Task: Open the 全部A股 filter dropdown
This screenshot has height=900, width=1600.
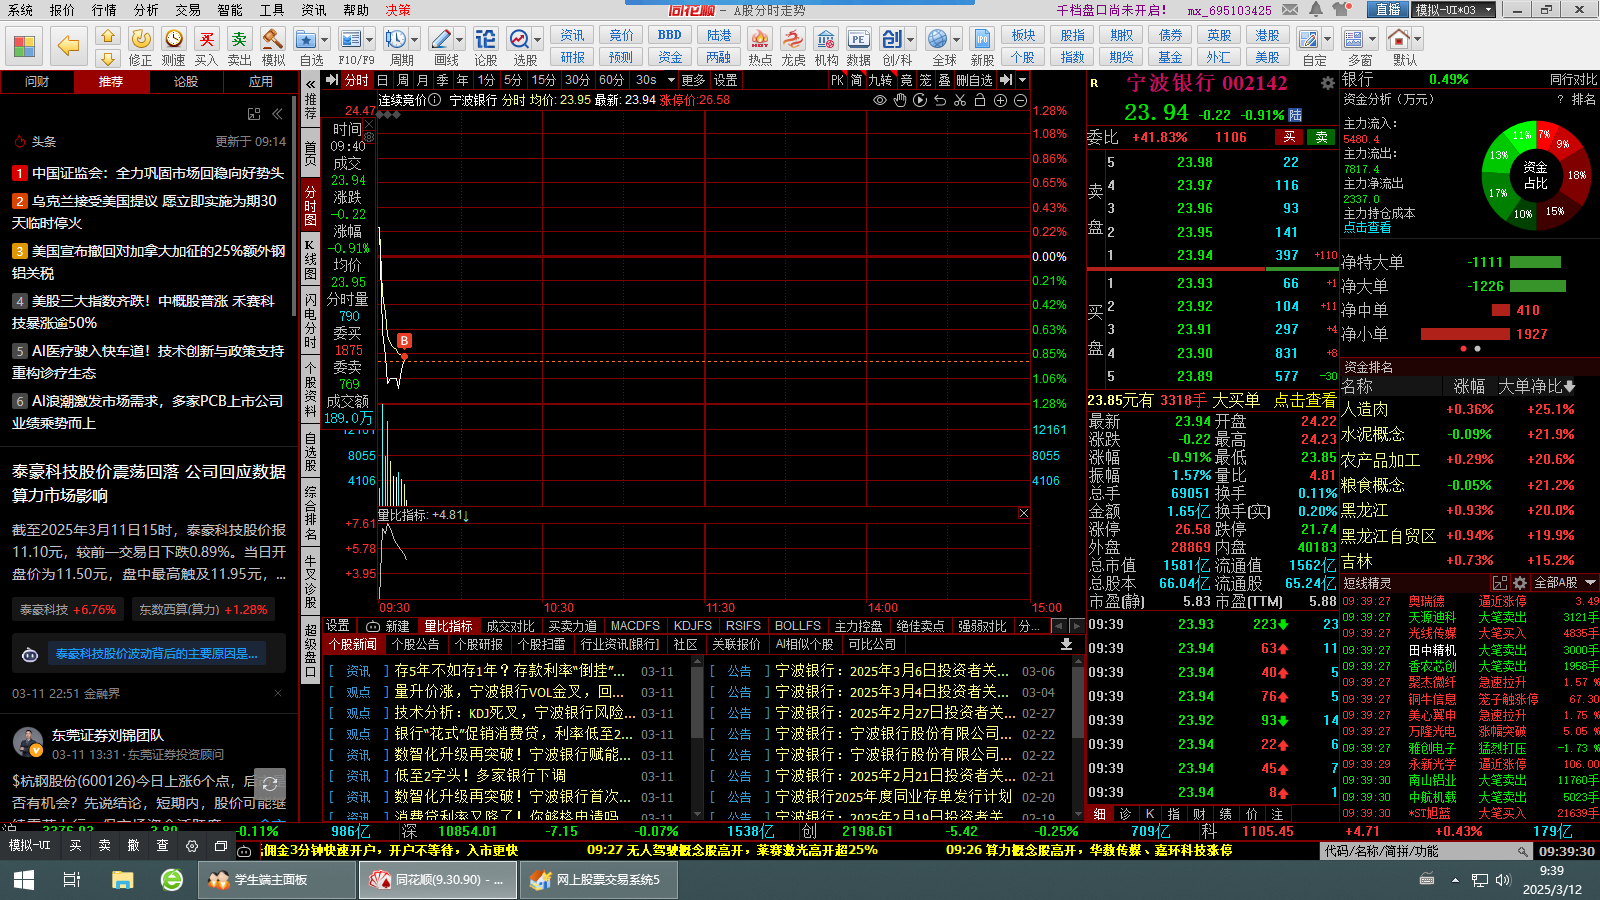Action: click(1564, 583)
